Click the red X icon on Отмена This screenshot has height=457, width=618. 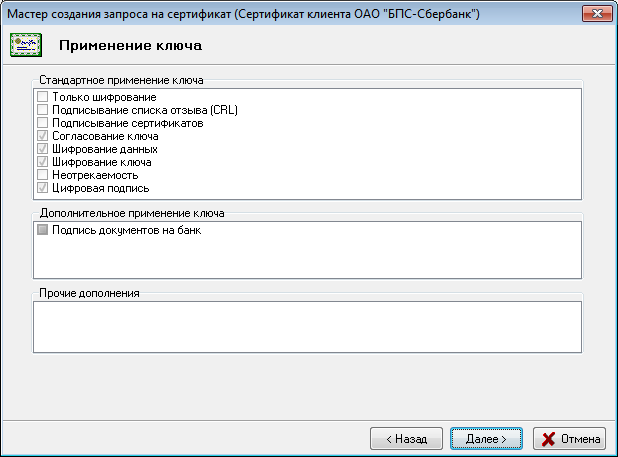(x=547, y=438)
